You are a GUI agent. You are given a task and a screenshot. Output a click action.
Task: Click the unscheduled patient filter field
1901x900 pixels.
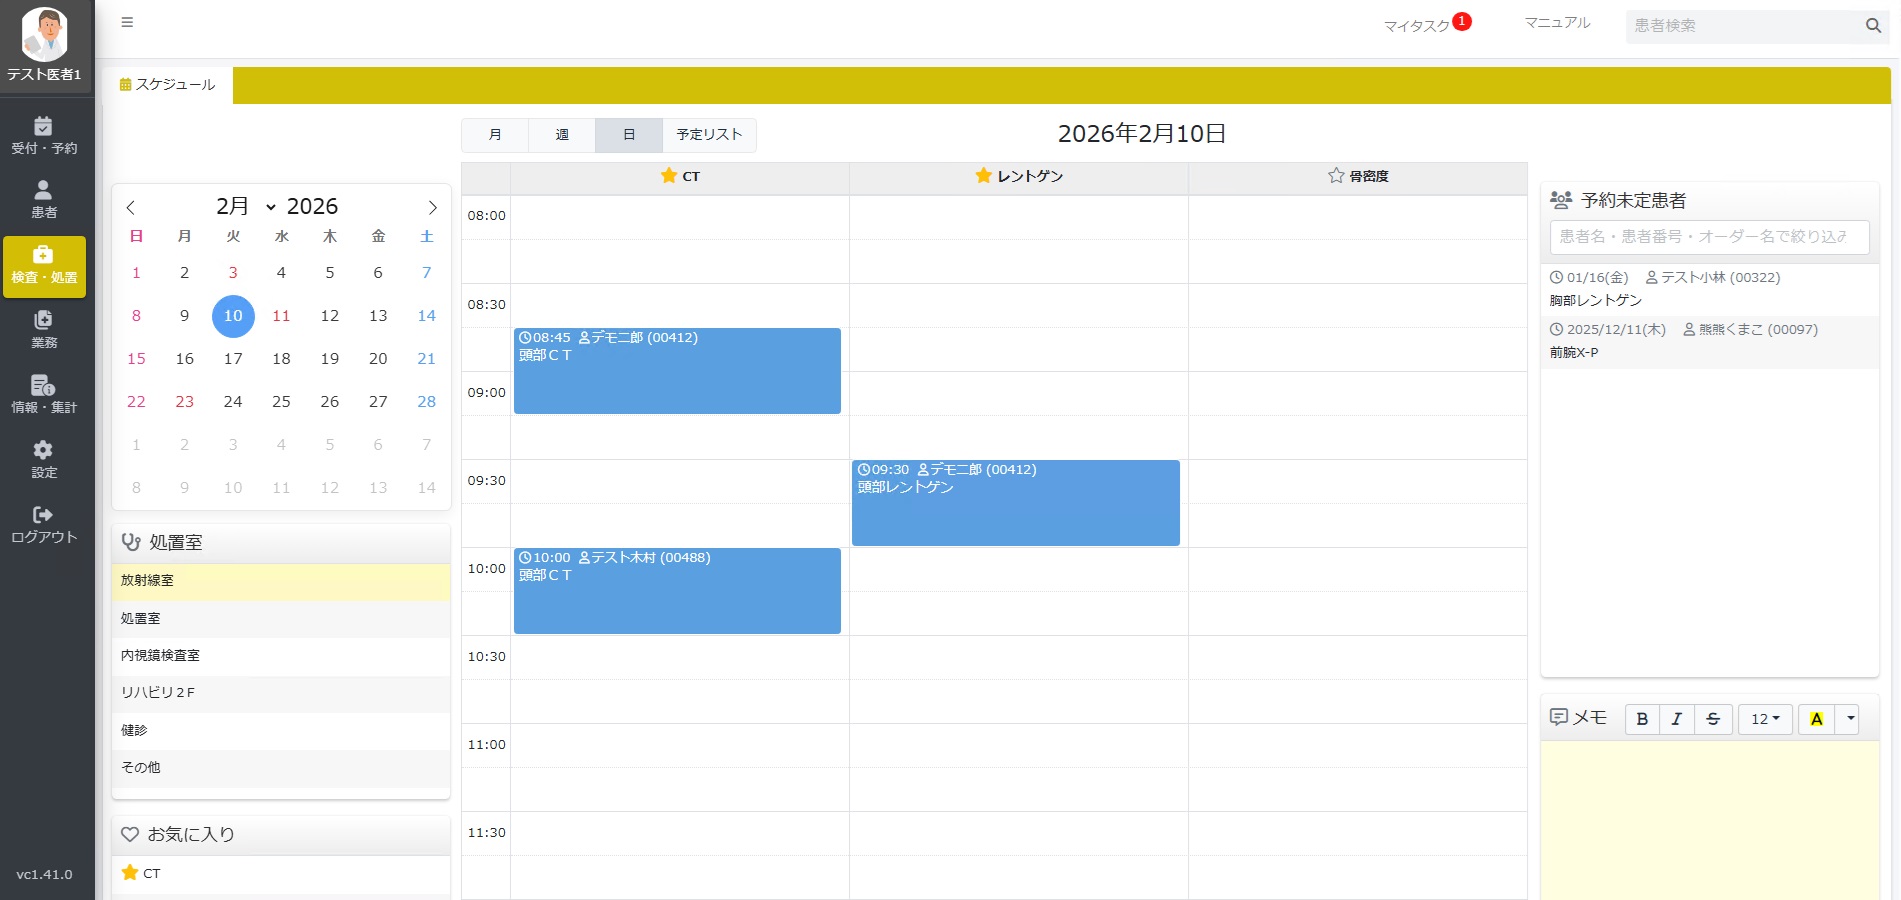pyautogui.click(x=1709, y=237)
